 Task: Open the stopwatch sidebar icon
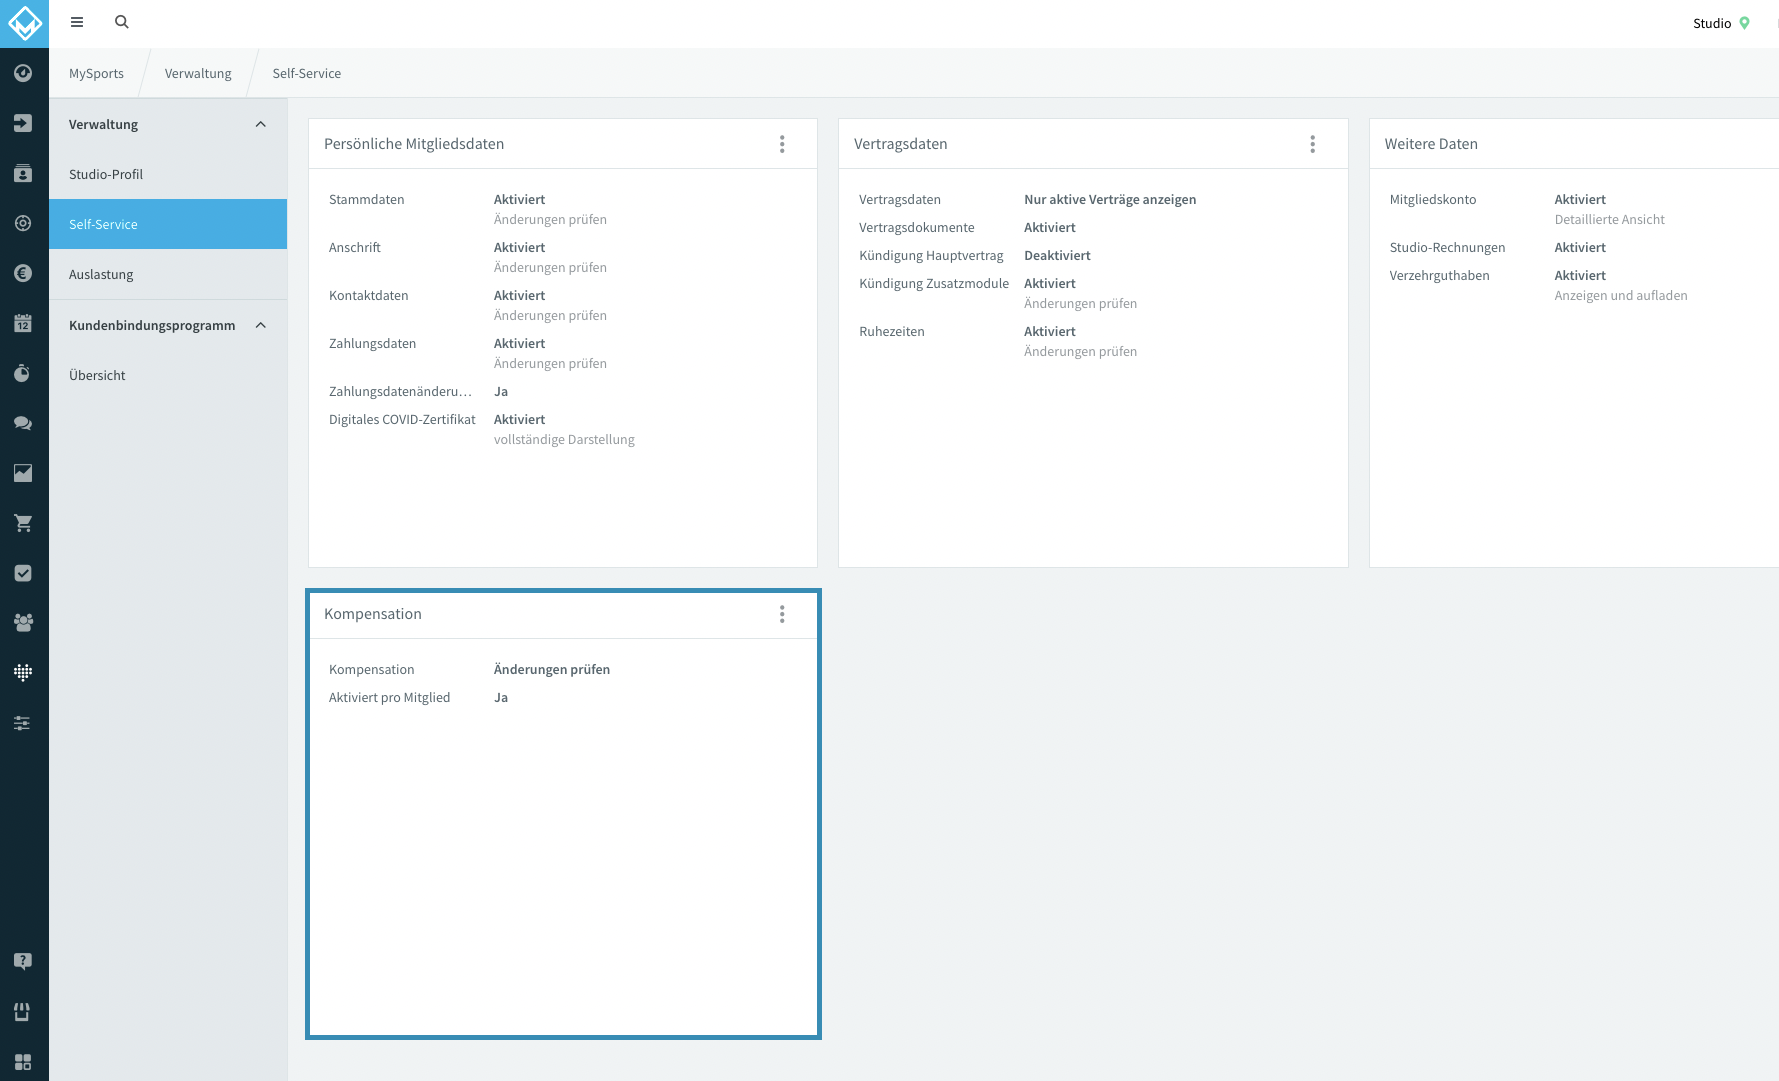point(23,373)
